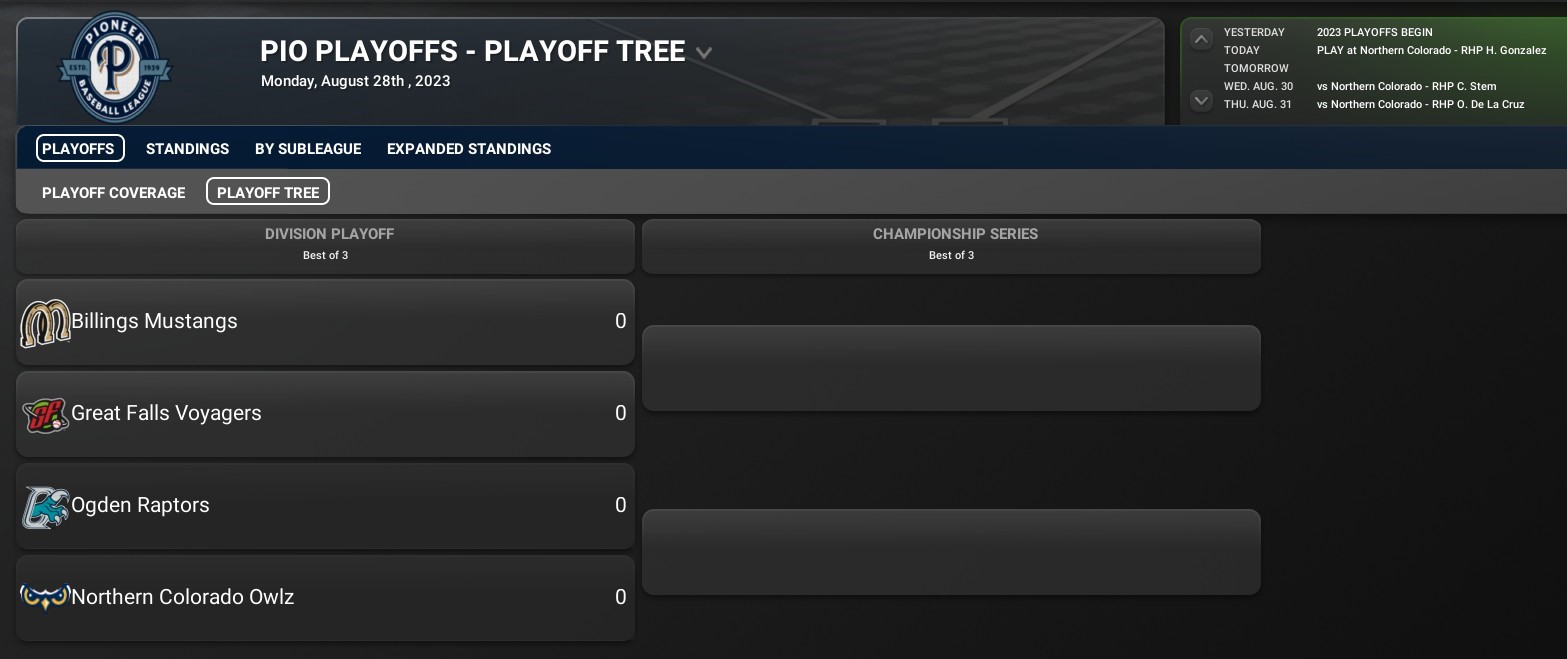1567x659 pixels.
Task: Click the Northern Colorado Owlz logo
Action: tap(45, 597)
